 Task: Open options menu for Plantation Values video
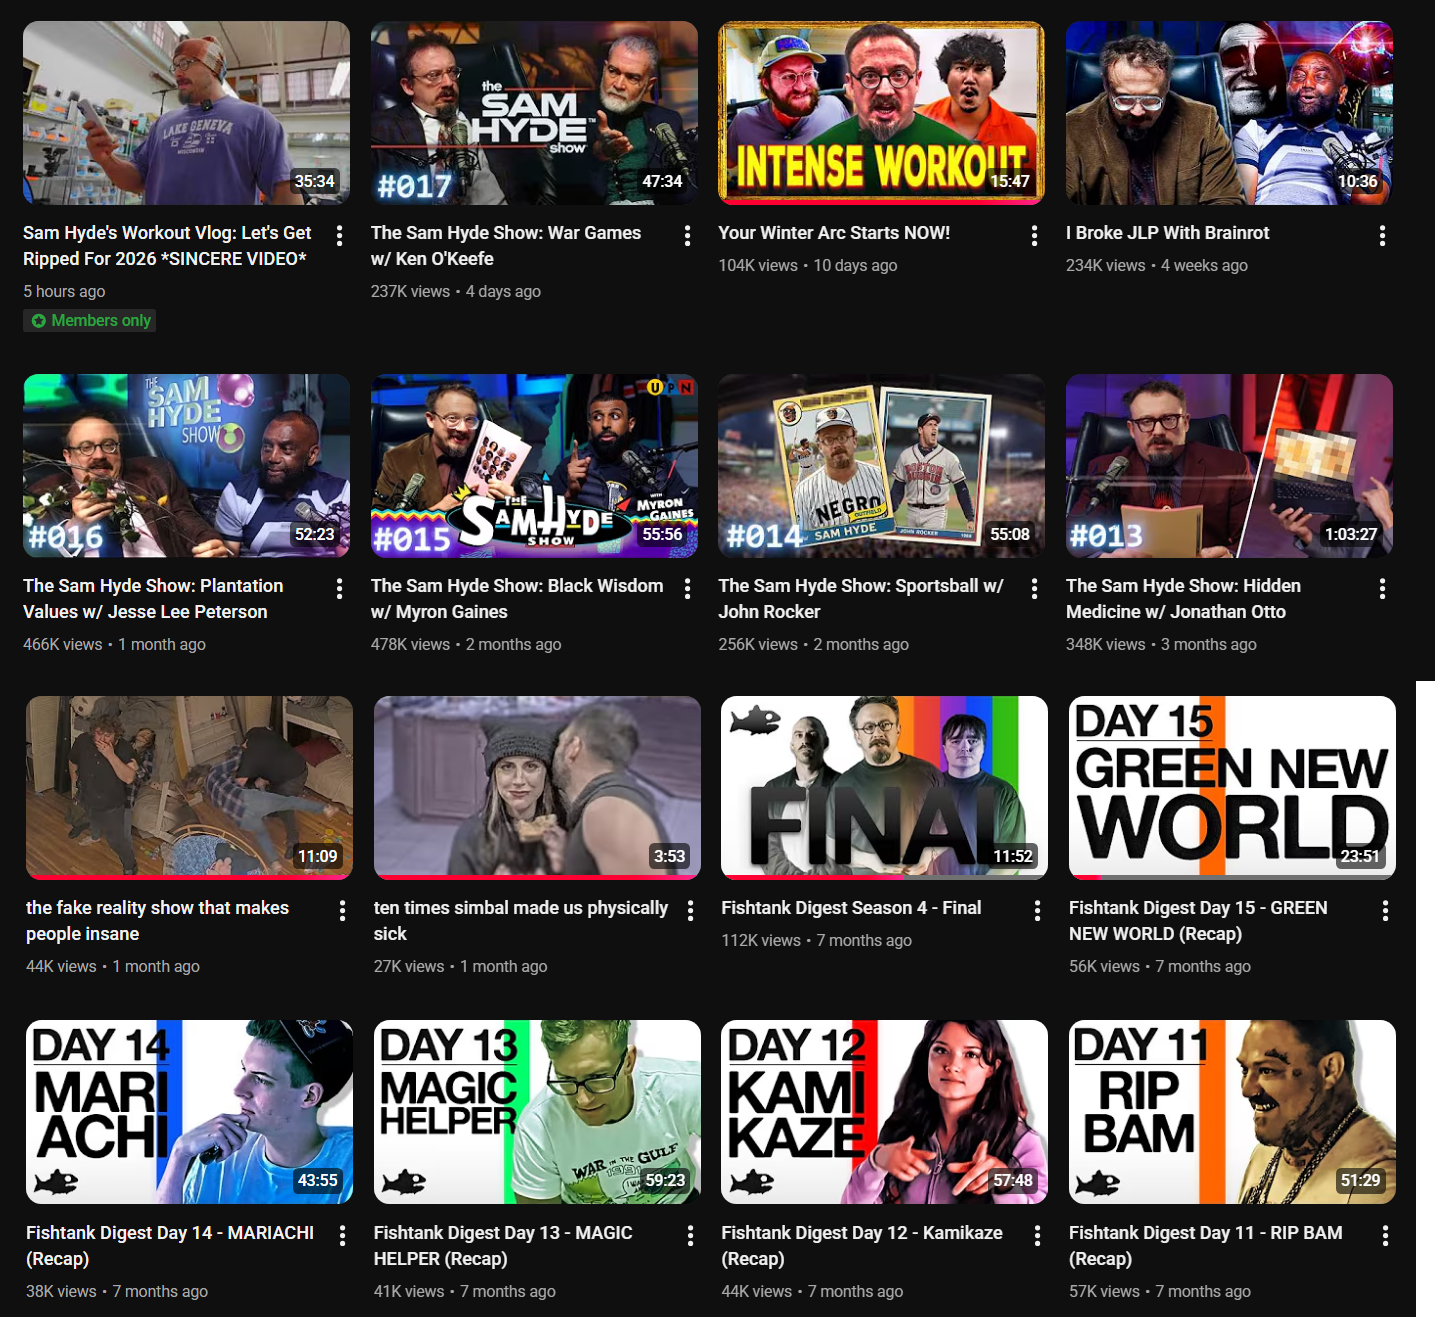click(x=340, y=588)
